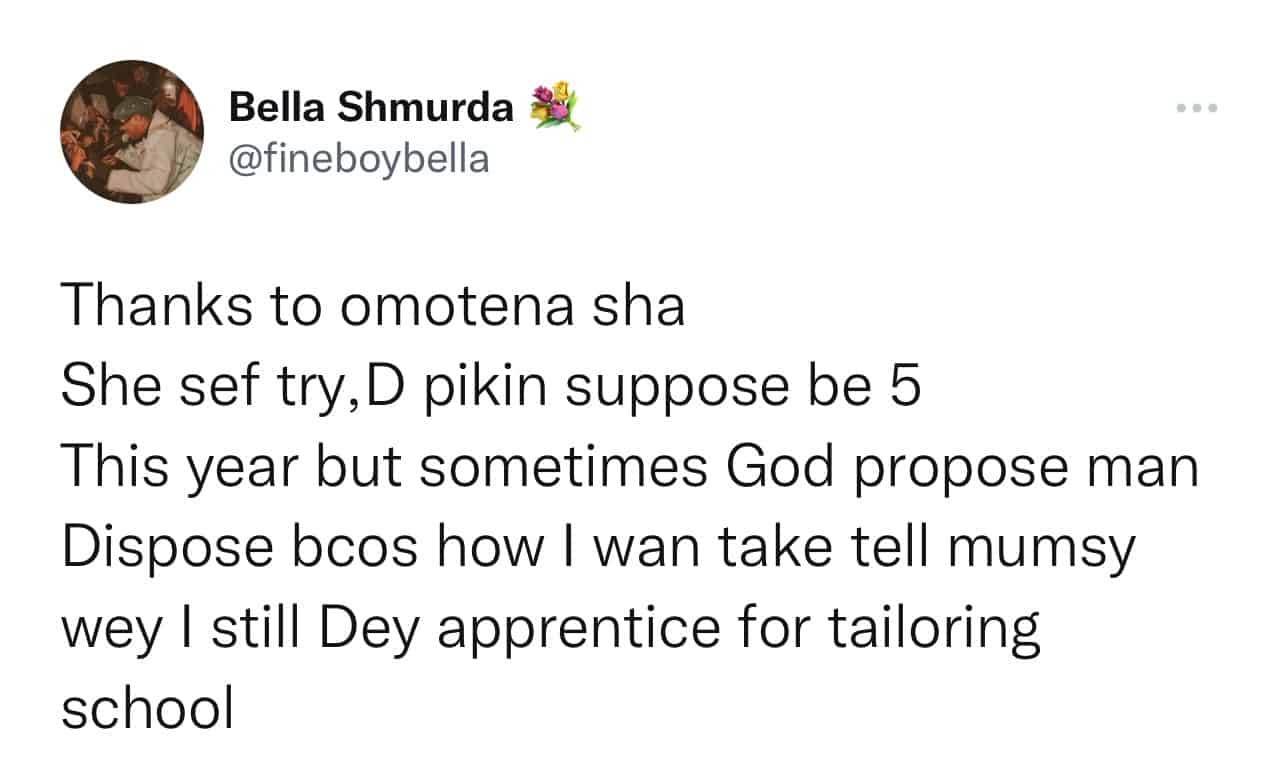Click the line starting "She sef try"
1284x779 pixels.
click(491, 389)
